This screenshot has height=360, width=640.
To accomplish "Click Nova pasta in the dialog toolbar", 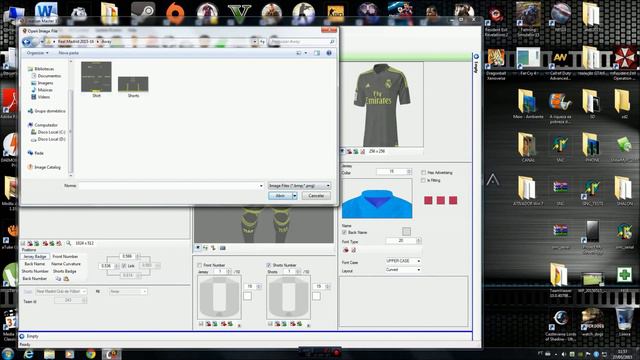I will click(x=69, y=53).
